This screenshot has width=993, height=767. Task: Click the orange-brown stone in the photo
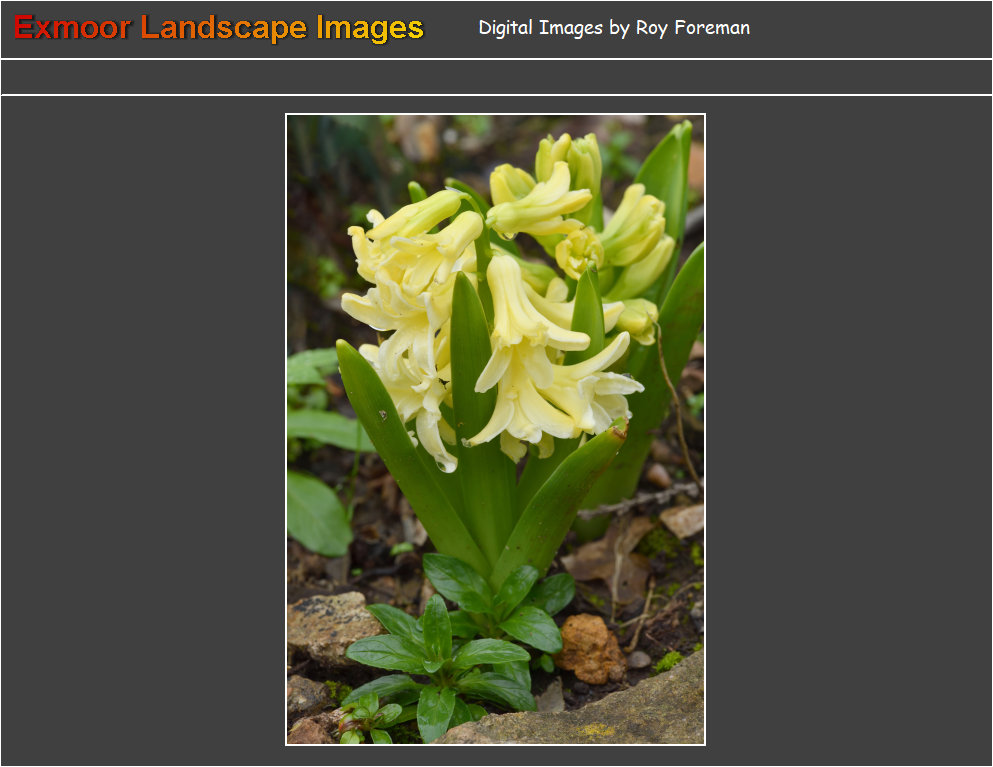pyautogui.click(x=589, y=648)
